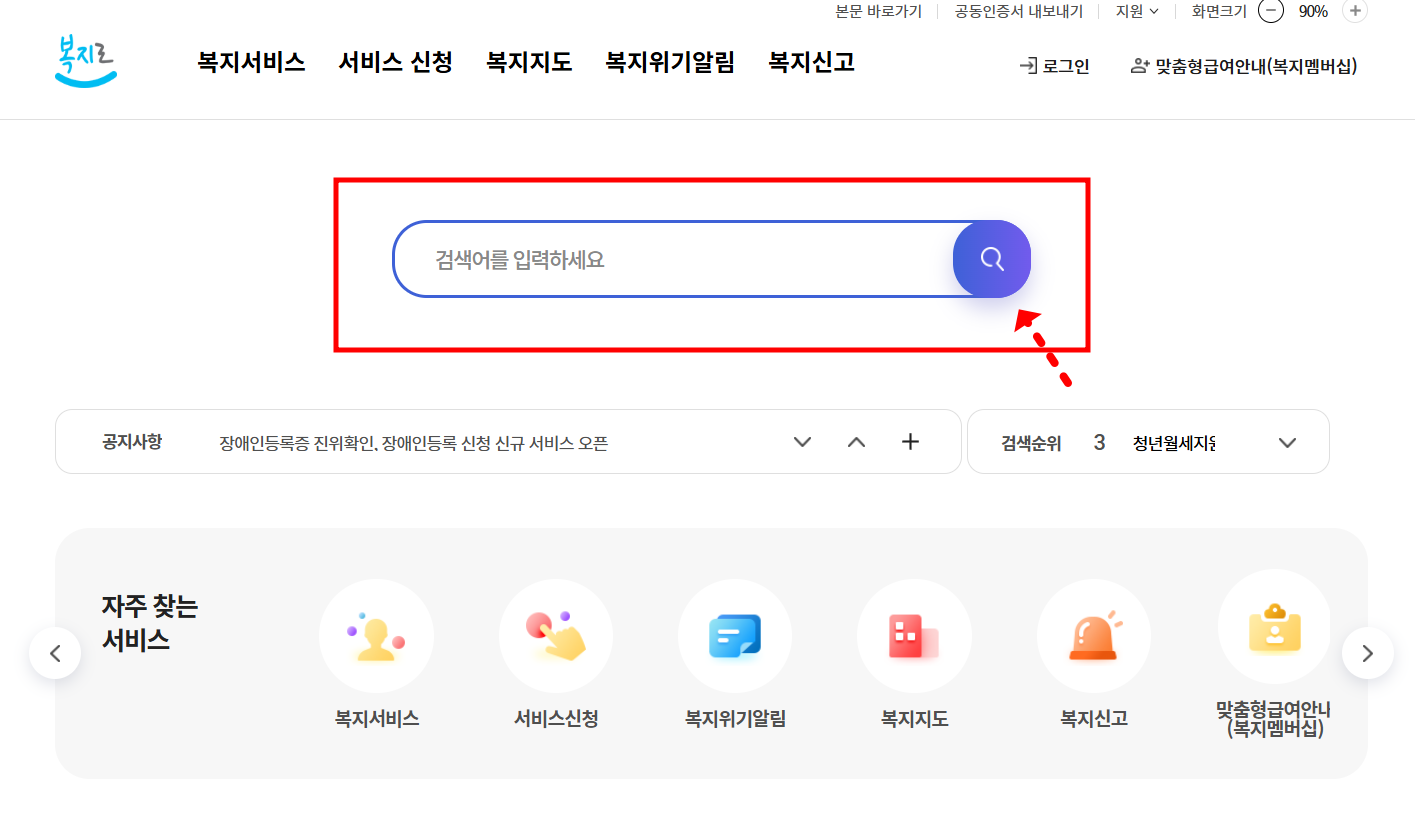Focus the 검색어를 입력하세요 search field
Viewport: 1415px width, 815px height.
tap(673, 259)
